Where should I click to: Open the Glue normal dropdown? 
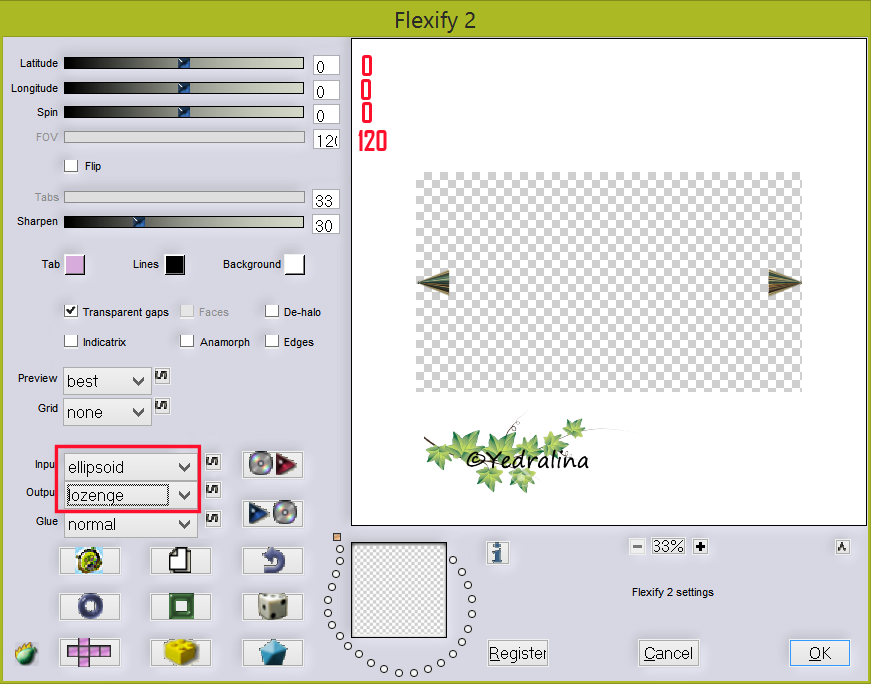tap(131, 524)
